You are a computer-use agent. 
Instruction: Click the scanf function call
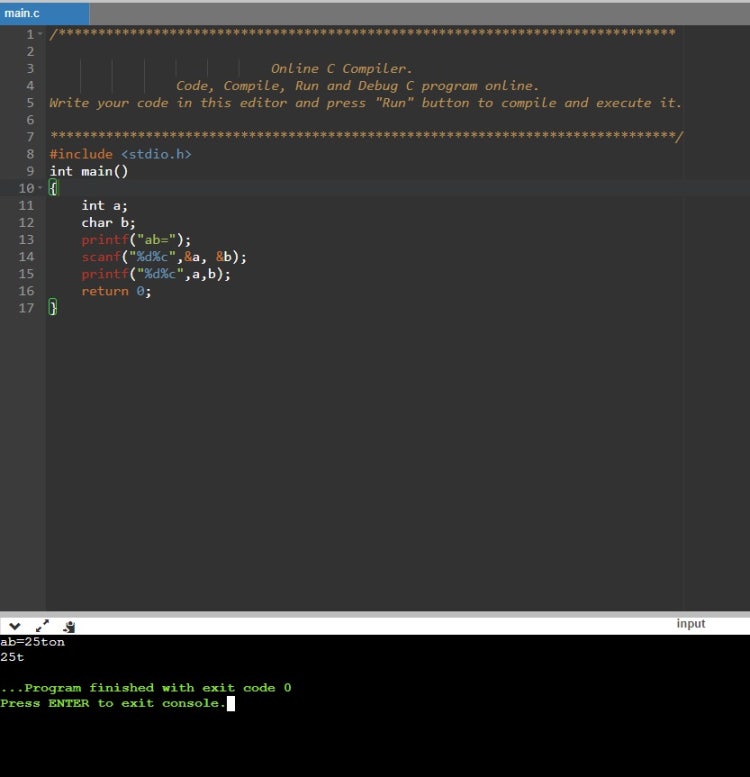(99, 257)
